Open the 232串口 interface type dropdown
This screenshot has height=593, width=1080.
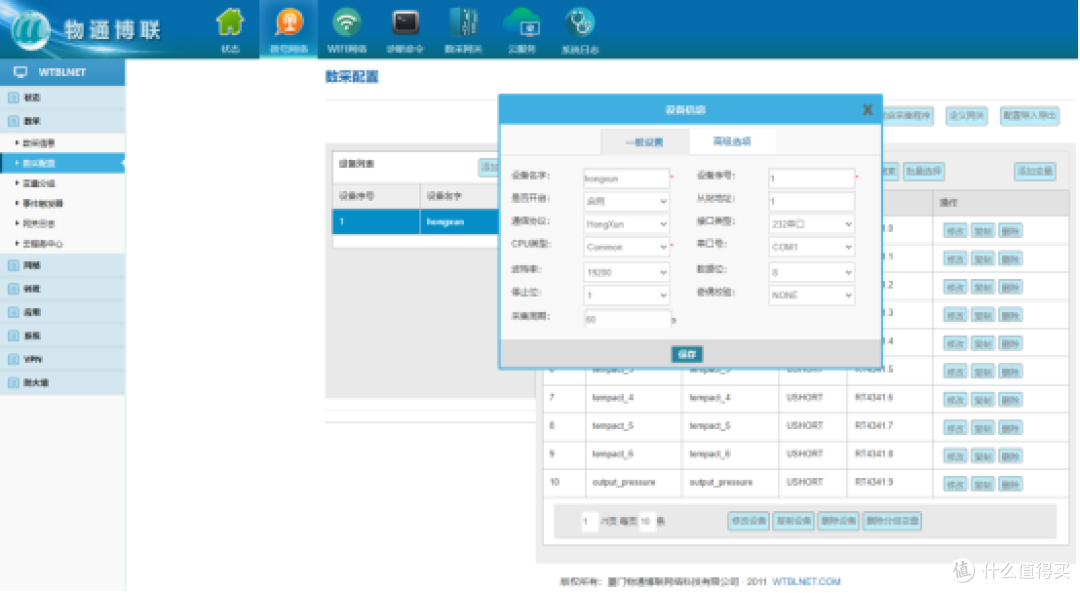tap(811, 224)
